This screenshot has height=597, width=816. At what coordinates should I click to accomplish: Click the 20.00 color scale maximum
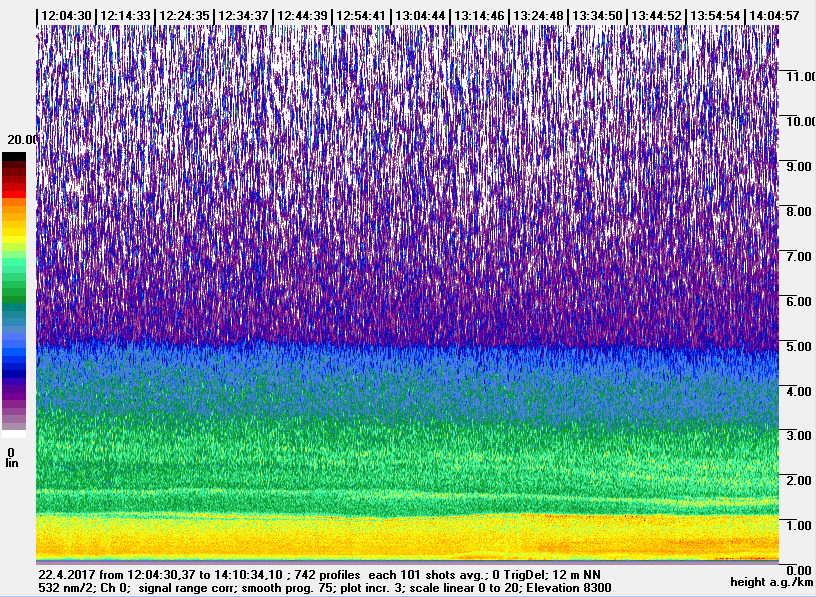coord(23,139)
